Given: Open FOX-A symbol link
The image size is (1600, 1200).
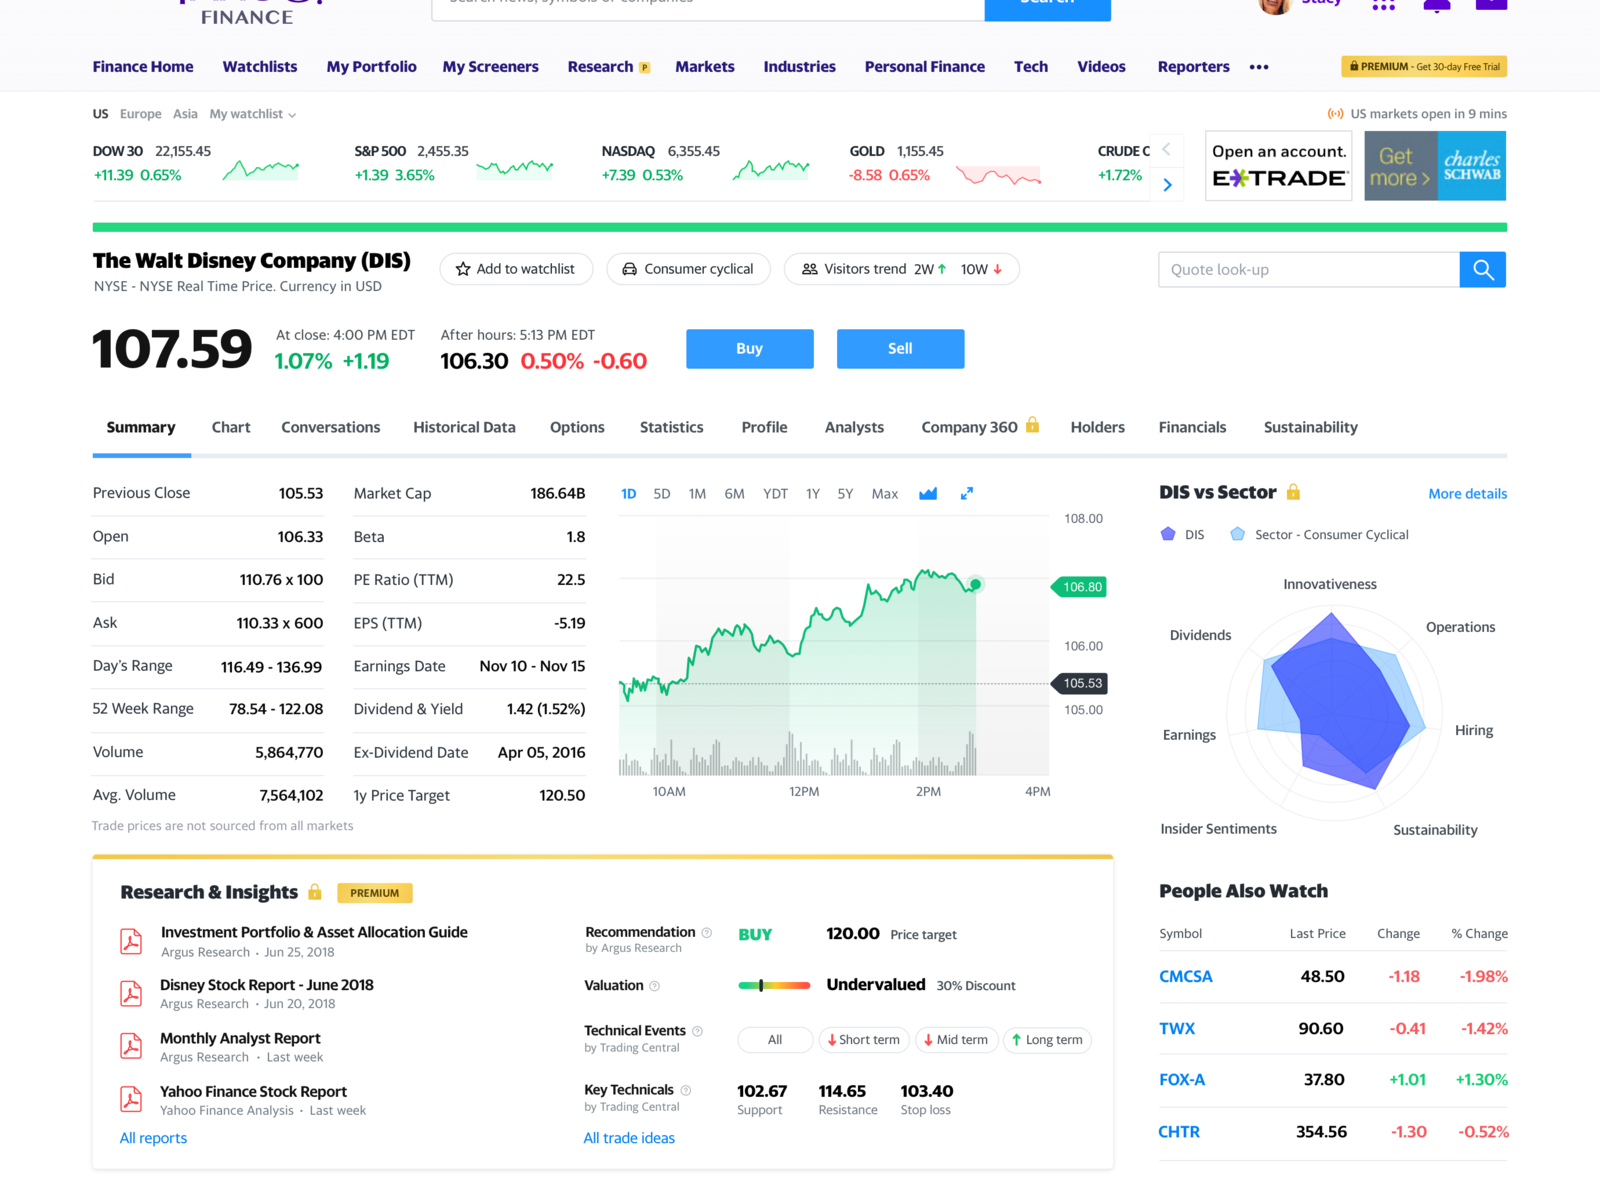Looking at the screenshot, I should pos(1182,1080).
